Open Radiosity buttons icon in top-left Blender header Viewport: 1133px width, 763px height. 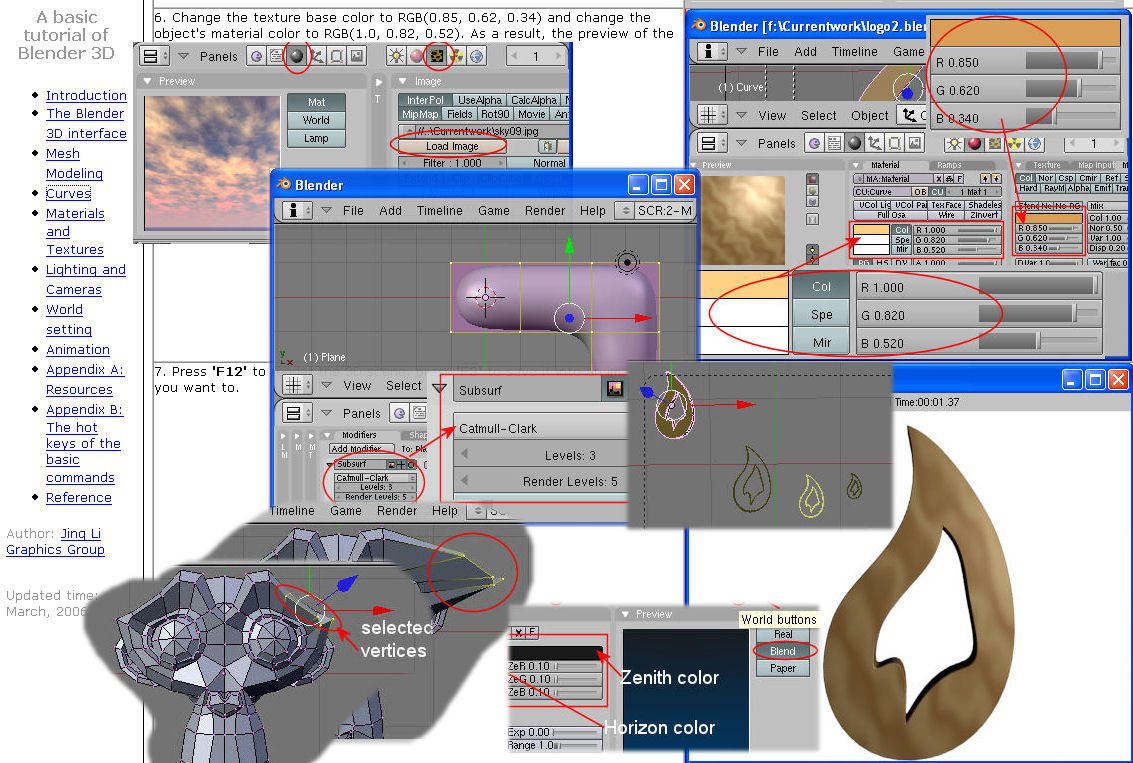point(457,56)
